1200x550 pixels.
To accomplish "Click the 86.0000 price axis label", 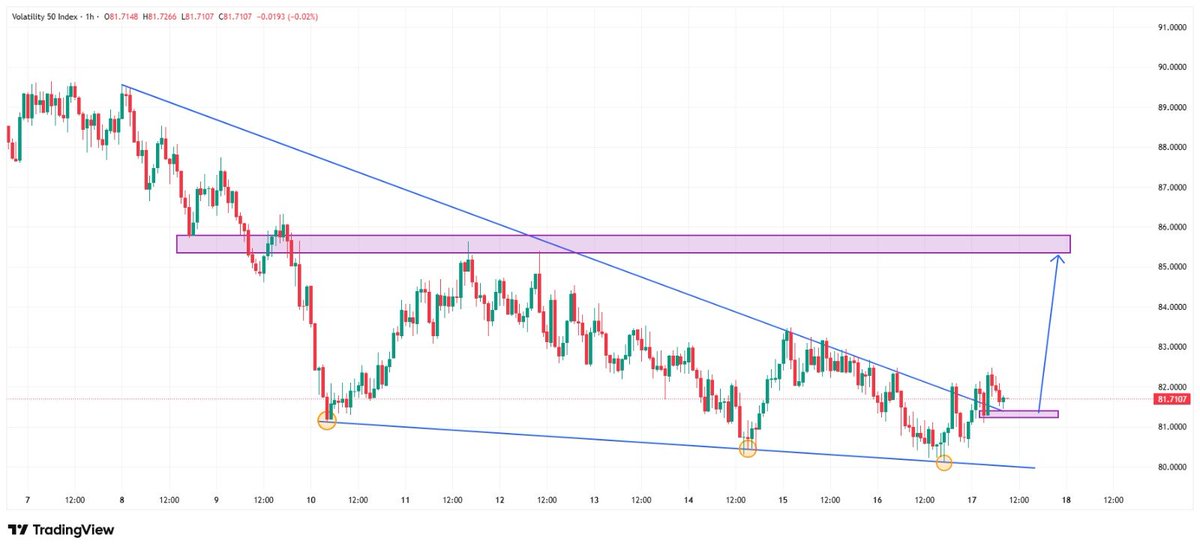I will coord(1170,227).
